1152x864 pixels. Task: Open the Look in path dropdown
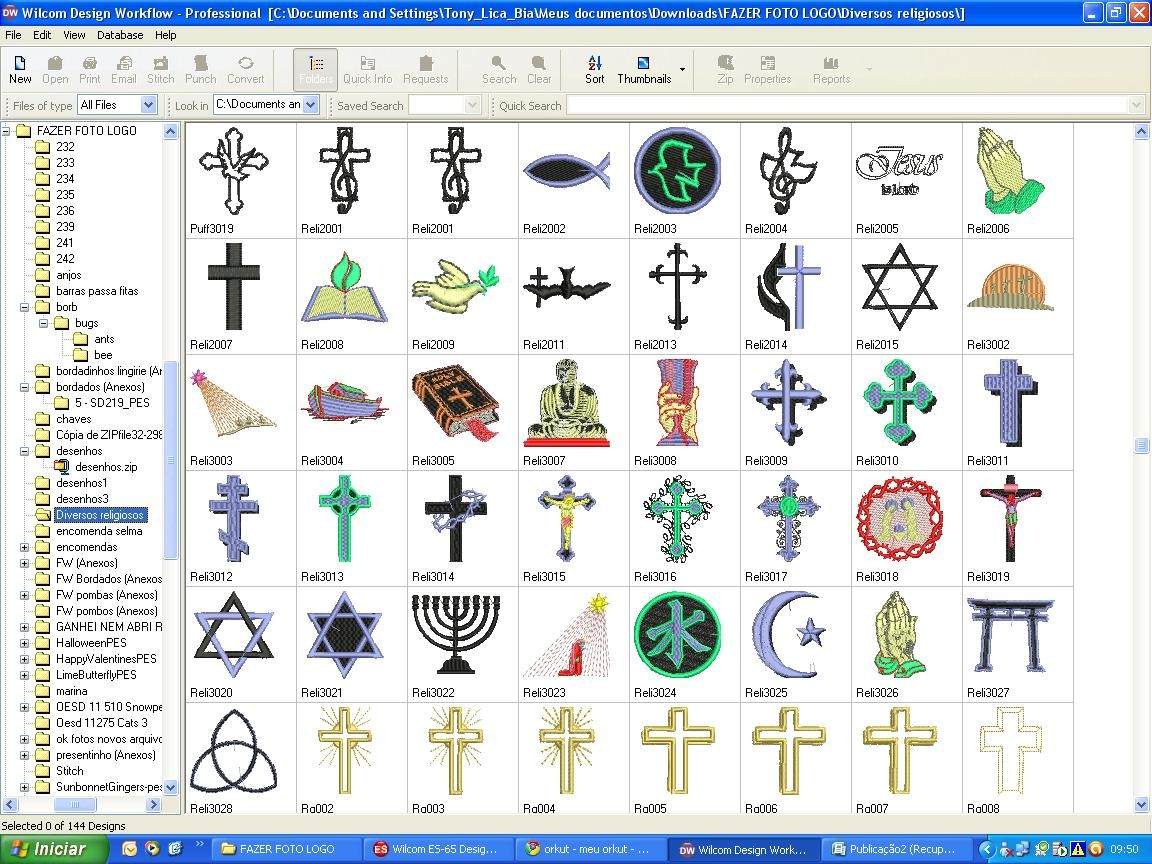(x=310, y=105)
